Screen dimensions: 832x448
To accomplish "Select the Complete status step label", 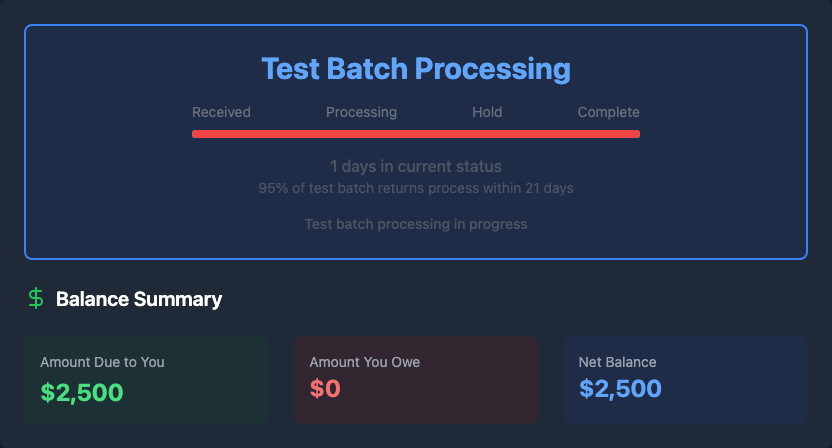I will 608,112.
